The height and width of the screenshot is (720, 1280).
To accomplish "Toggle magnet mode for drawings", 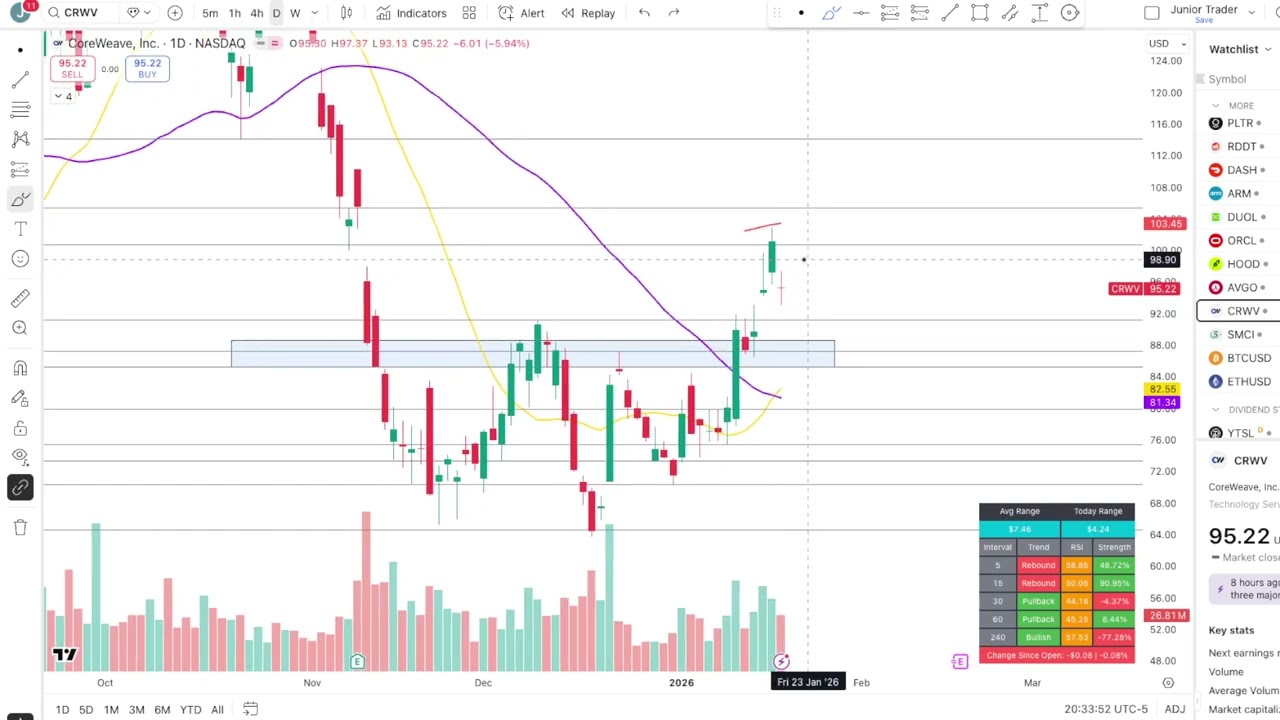I will coord(20,368).
